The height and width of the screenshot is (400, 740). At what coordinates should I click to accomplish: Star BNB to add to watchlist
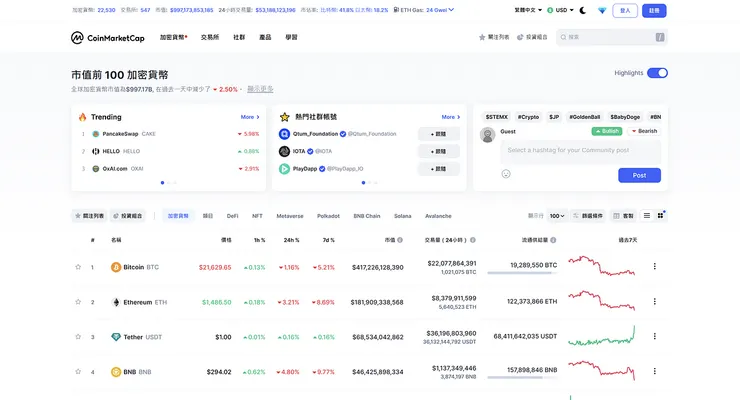[78, 372]
